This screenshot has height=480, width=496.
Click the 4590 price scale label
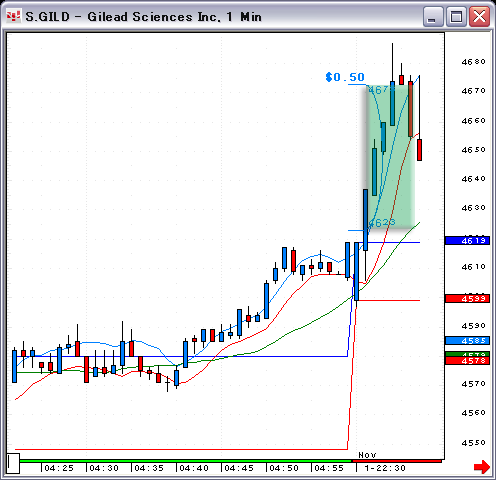point(474,326)
